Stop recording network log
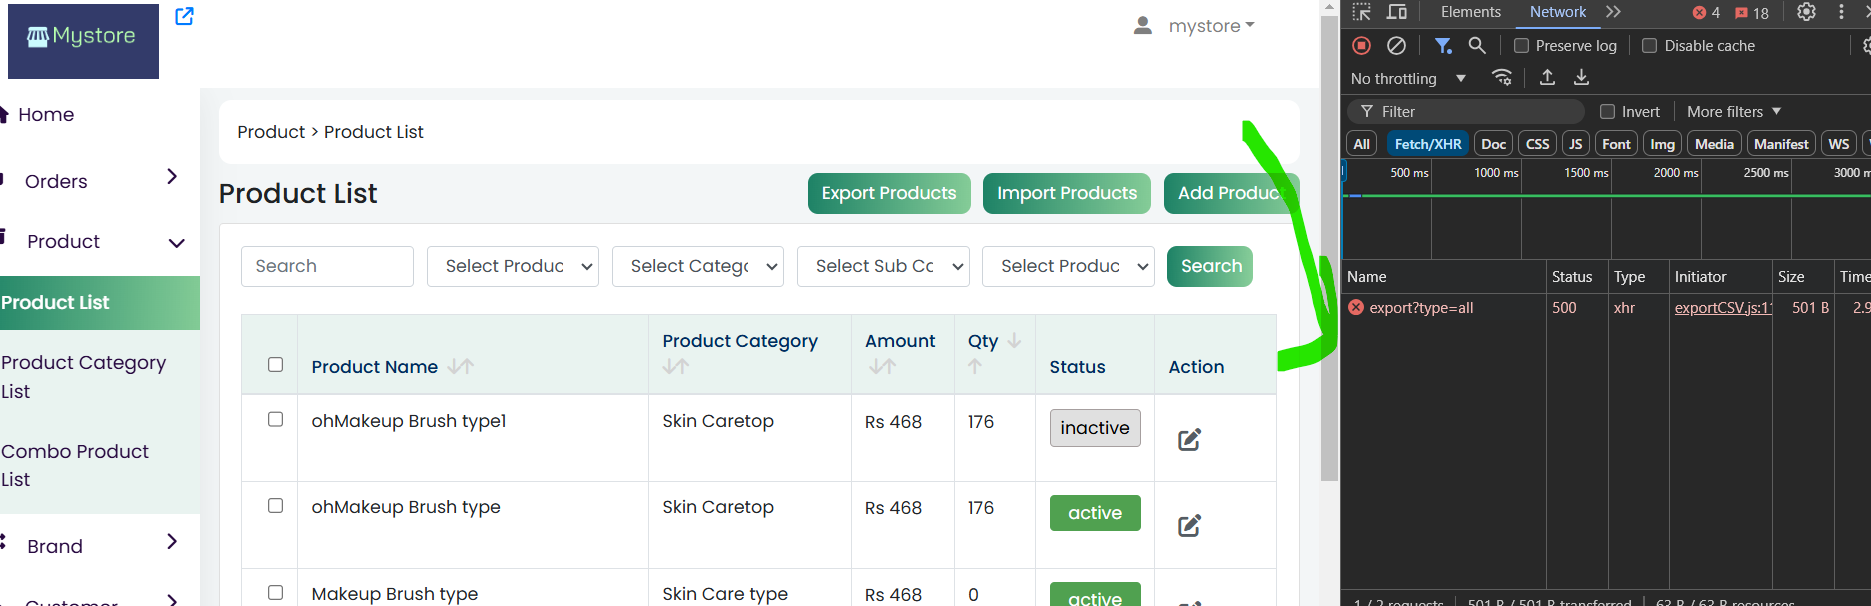Image resolution: width=1871 pixels, height=606 pixels. click(1361, 45)
